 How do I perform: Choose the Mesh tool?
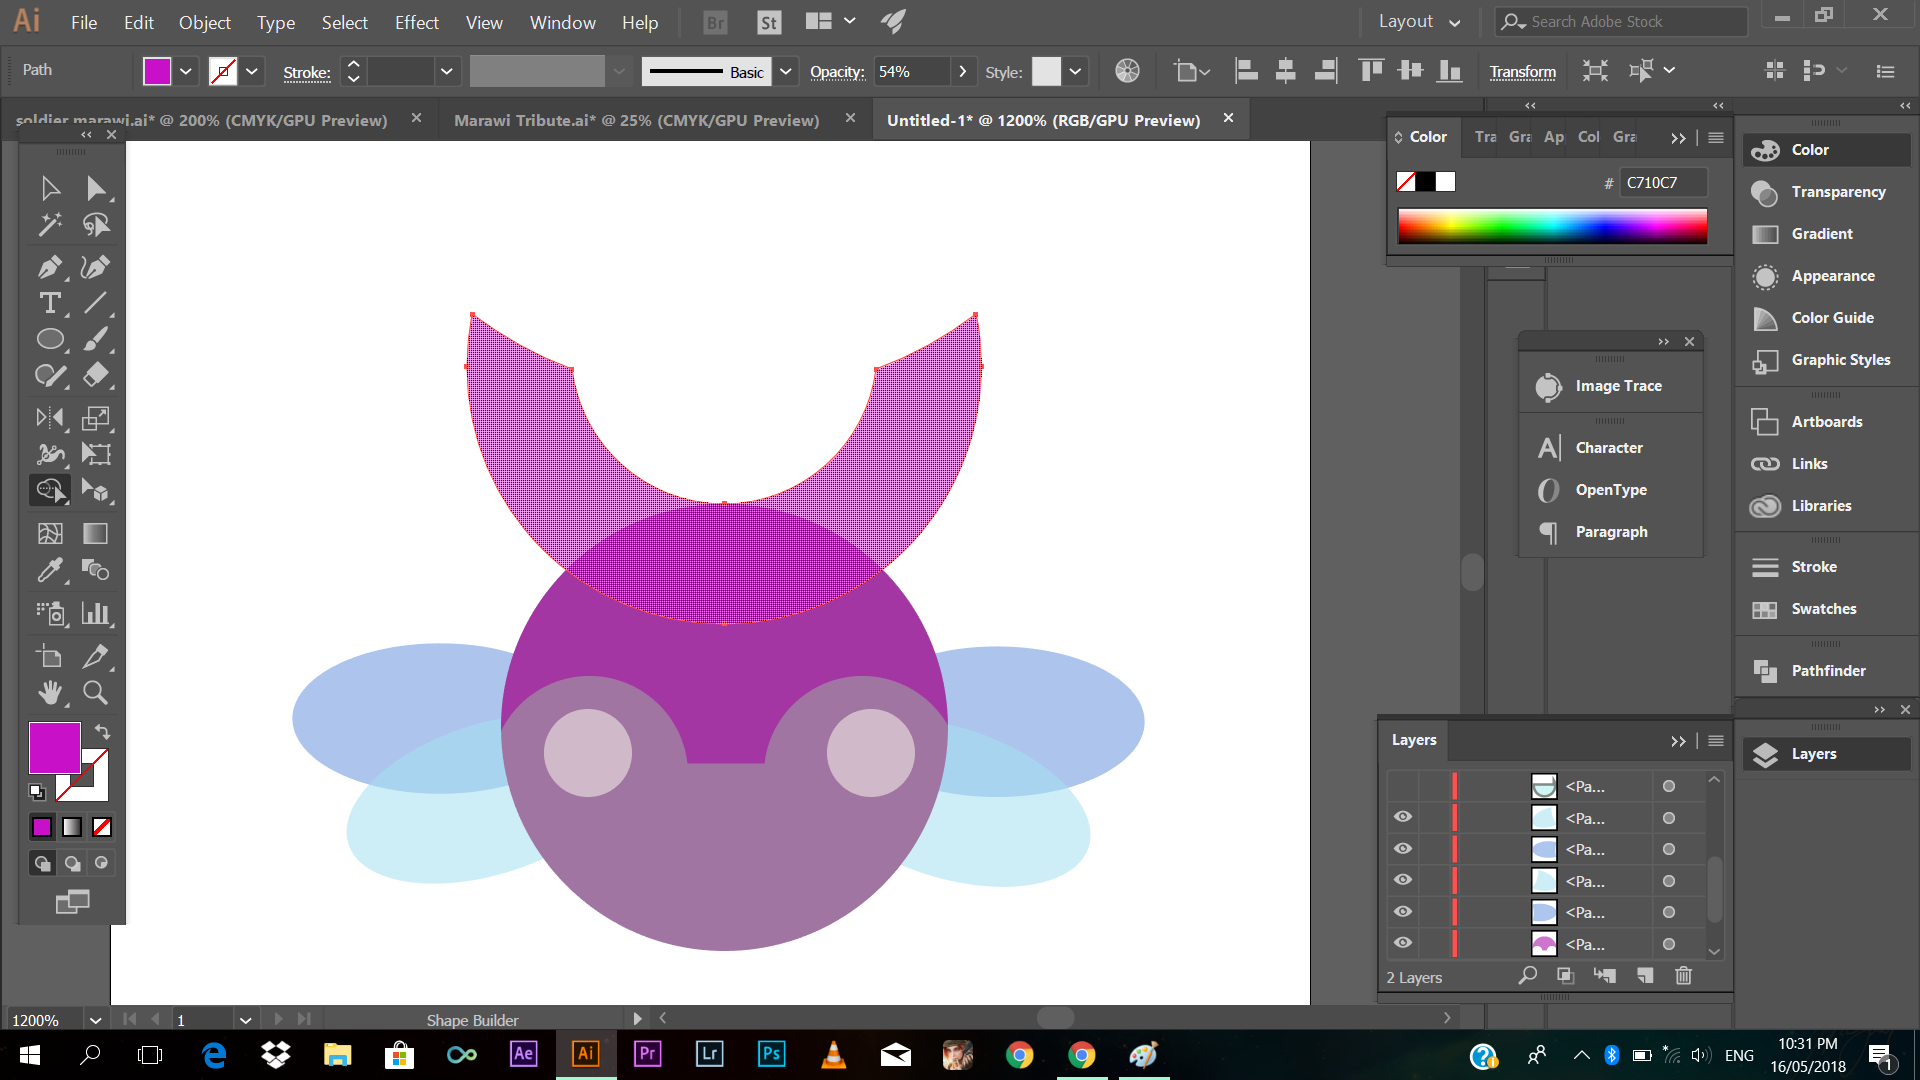(x=50, y=534)
